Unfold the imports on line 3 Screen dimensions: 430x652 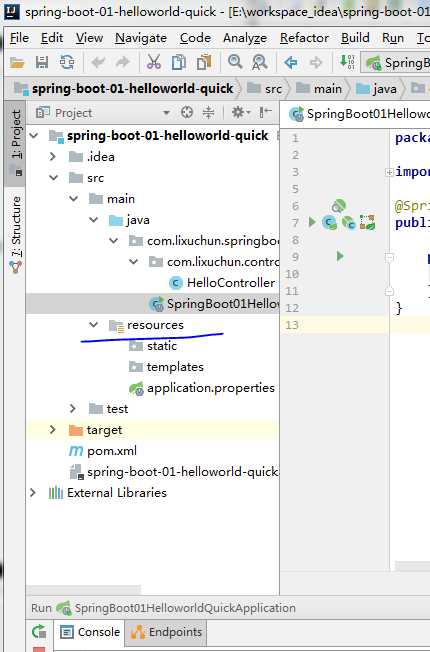389,172
